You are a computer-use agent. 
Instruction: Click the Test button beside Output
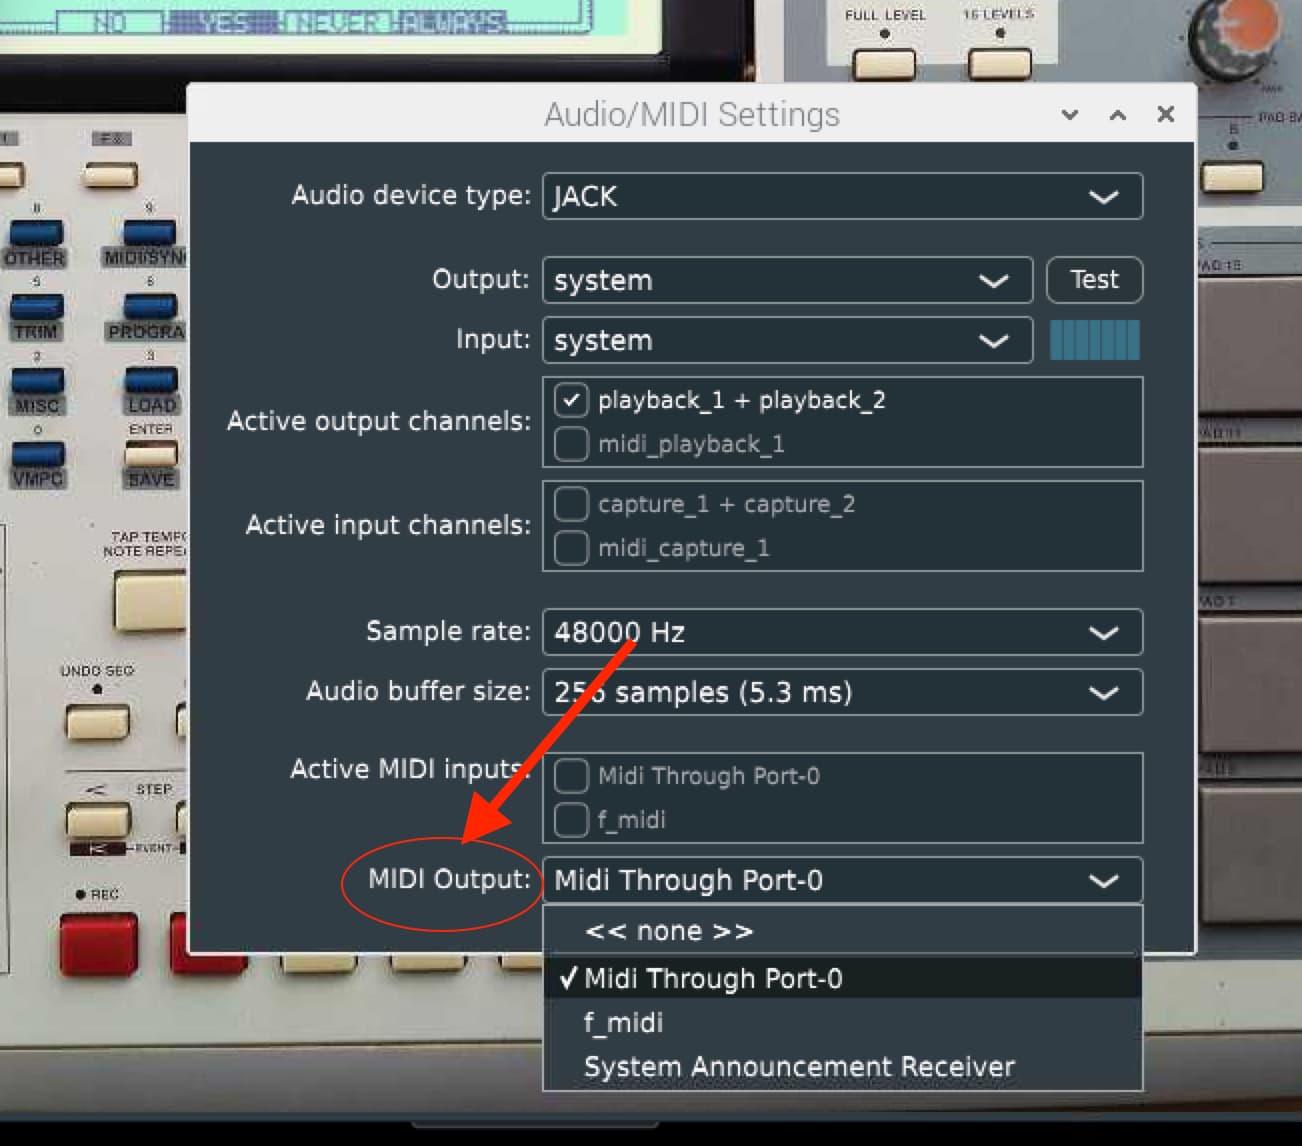pos(1094,280)
